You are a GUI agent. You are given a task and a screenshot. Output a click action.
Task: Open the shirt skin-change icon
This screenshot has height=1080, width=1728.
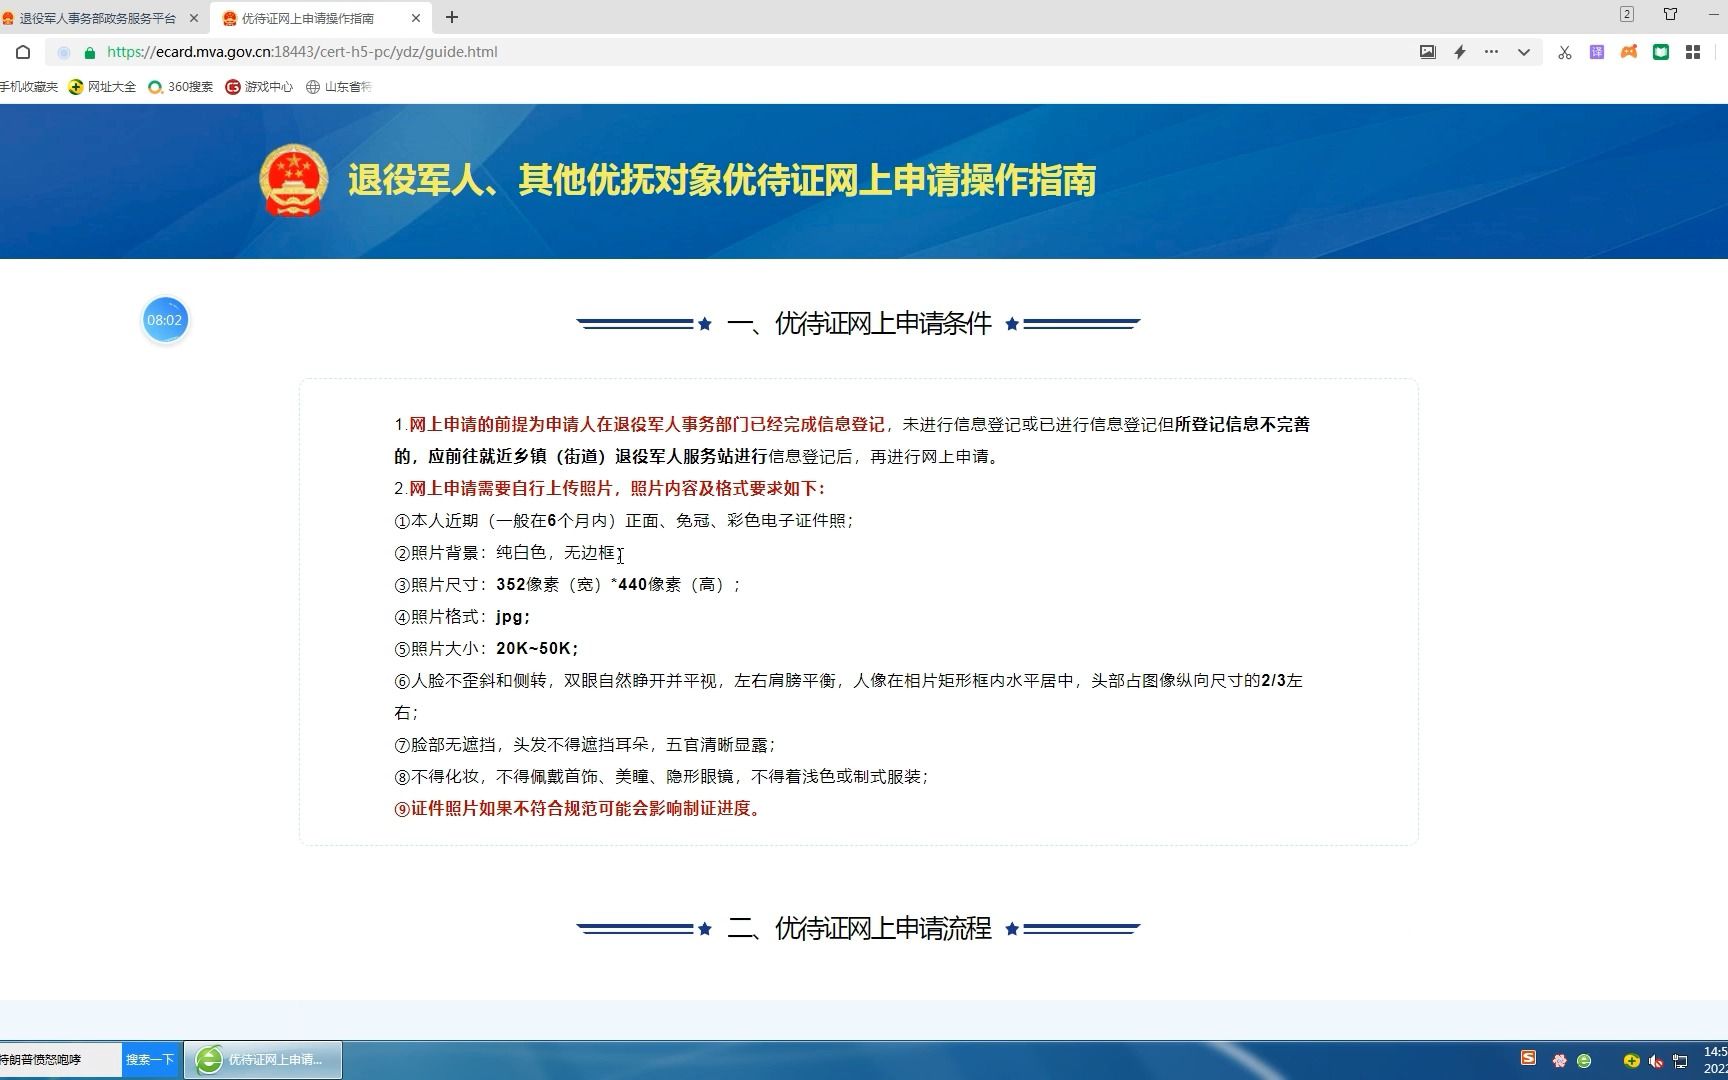tap(1671, 14)
